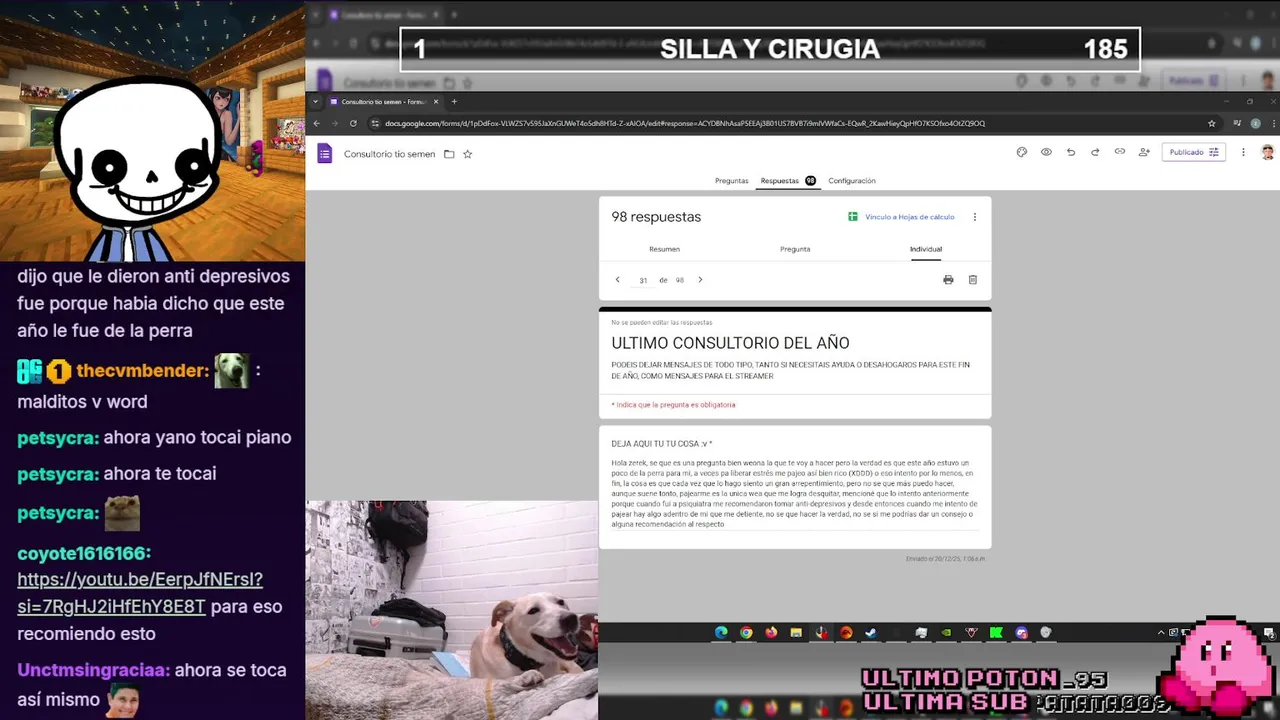Open the Forms more options menu
1280x720 pixels.
tap(1243, 152)
